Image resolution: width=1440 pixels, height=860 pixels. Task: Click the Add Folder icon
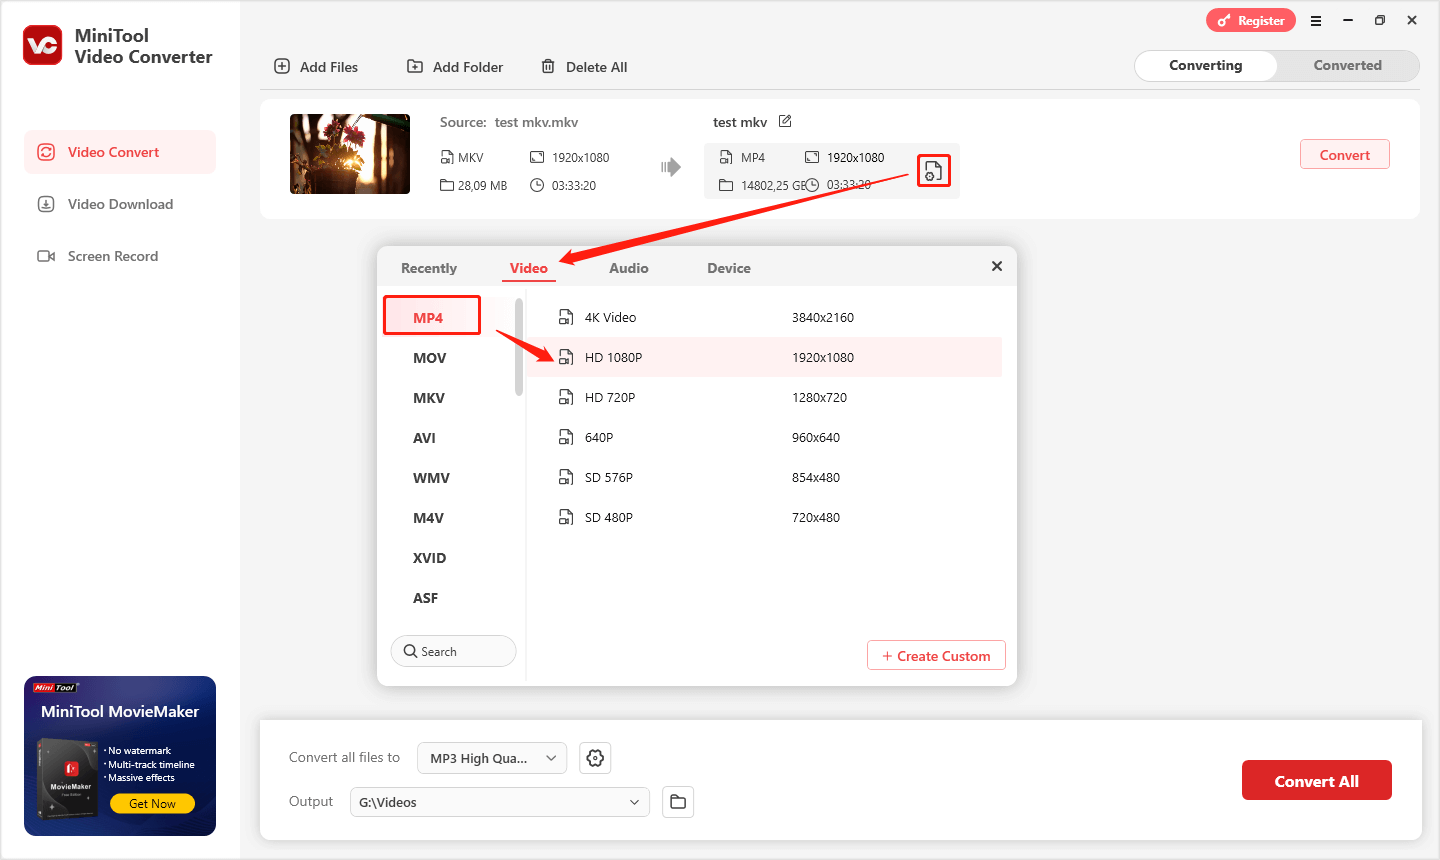(x=415, y=66)
